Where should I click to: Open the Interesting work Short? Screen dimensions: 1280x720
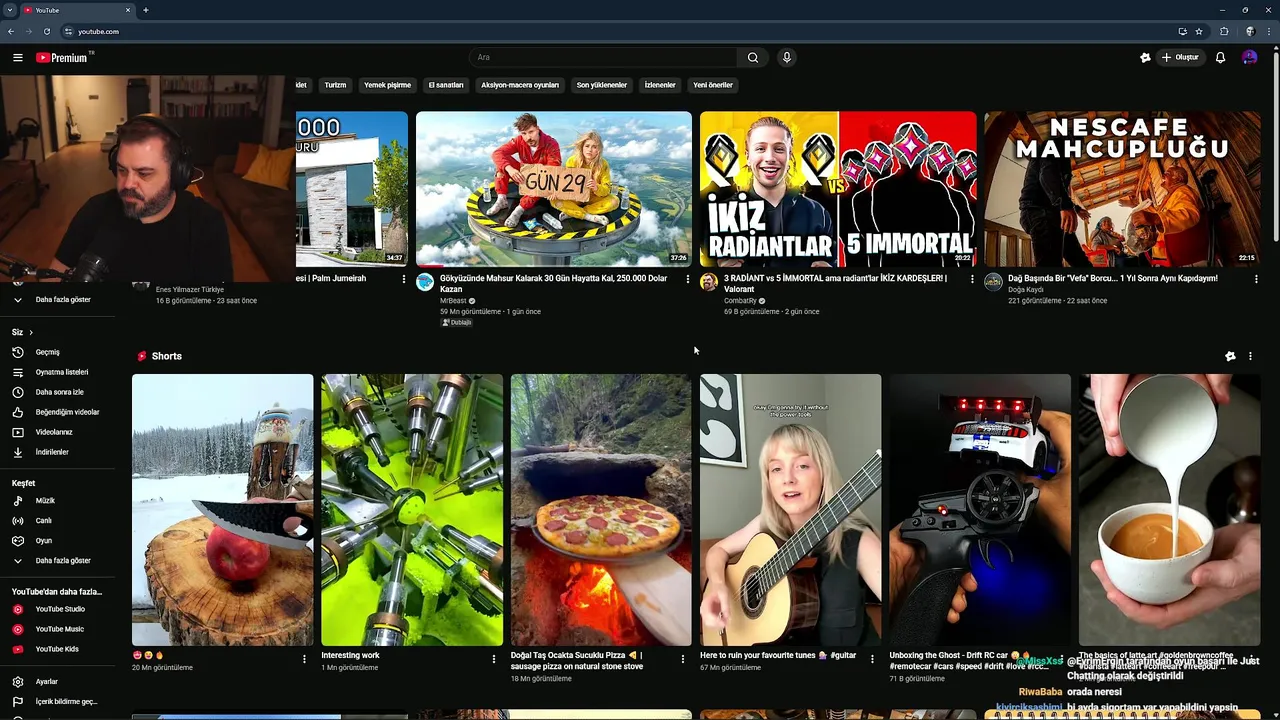click(412, 510)
